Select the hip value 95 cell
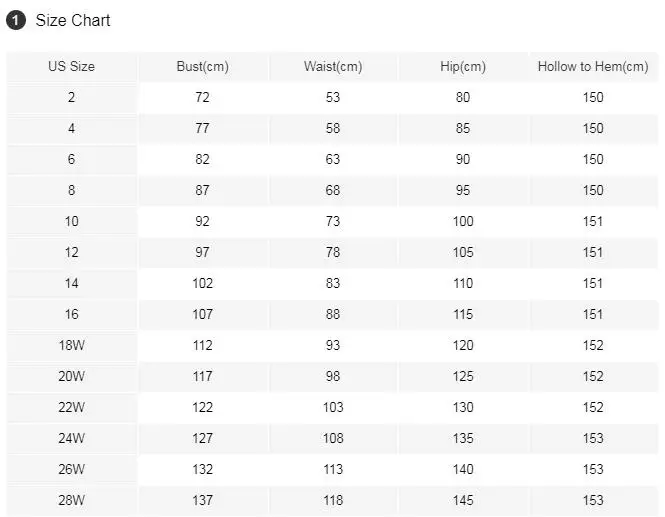665x517 pixels. 463,191
